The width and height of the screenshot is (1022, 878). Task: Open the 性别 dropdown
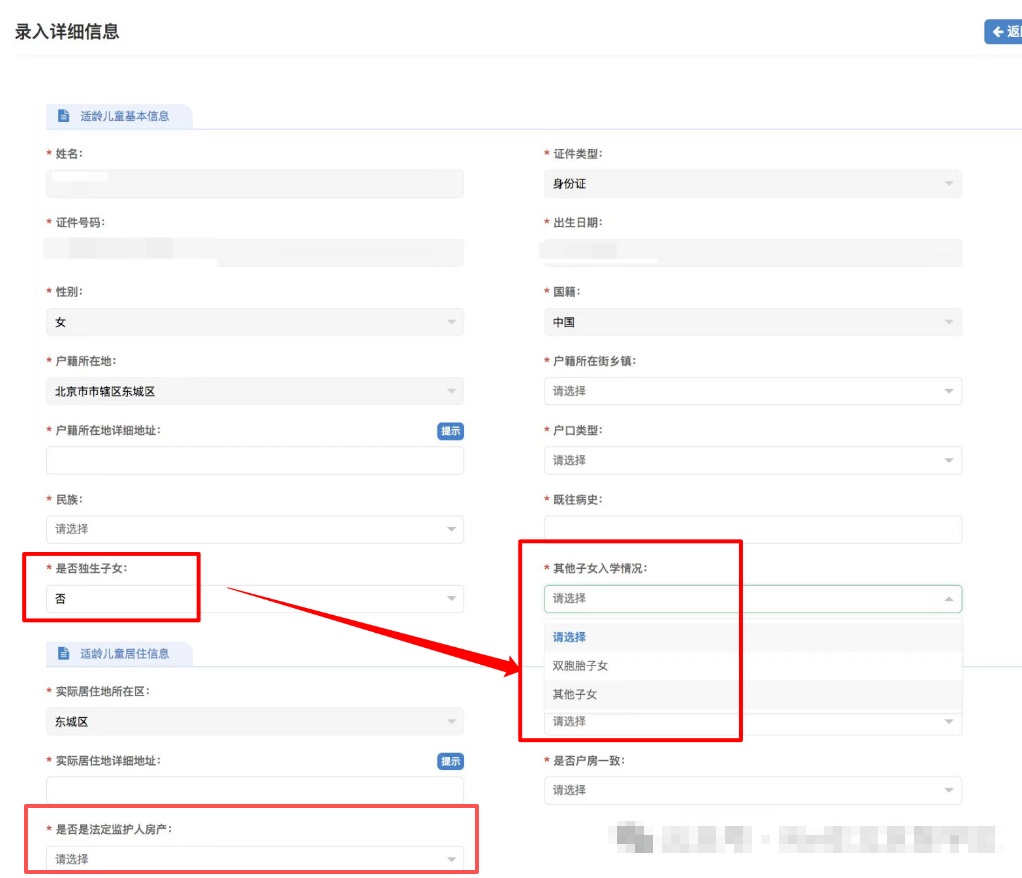tap(254, 322)
